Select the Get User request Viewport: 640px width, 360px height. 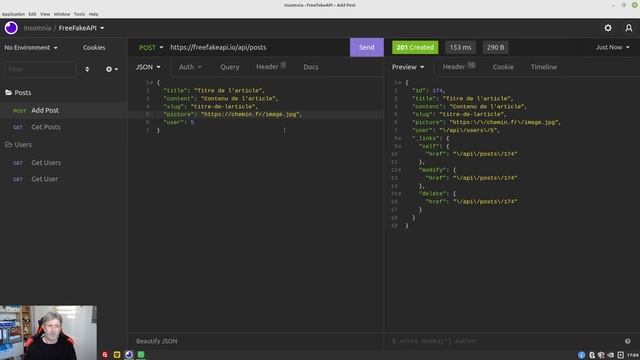(64, 179)
